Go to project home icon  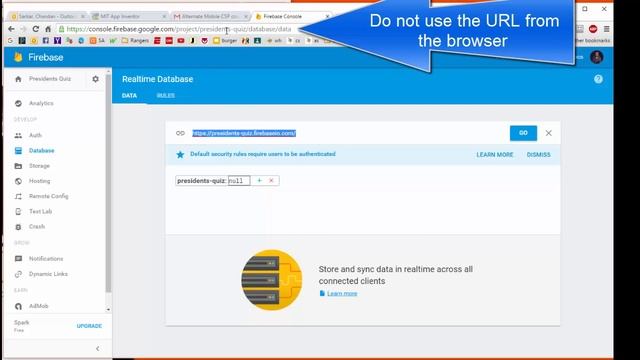pyautogui.click(x=18, y=79)
